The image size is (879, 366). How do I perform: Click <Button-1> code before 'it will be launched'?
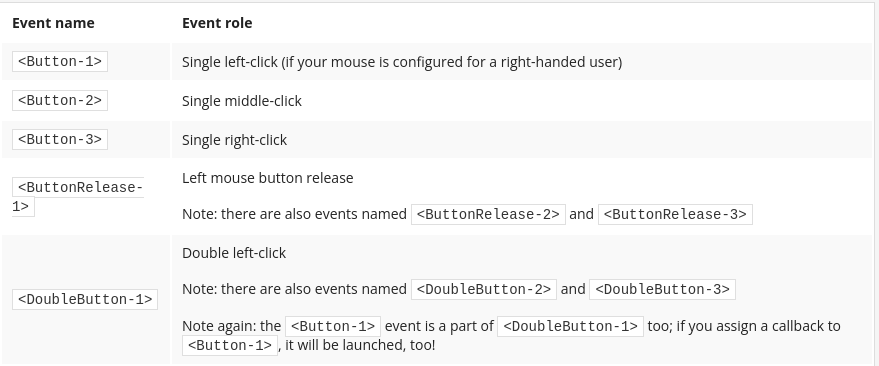[x=230, y=345]
